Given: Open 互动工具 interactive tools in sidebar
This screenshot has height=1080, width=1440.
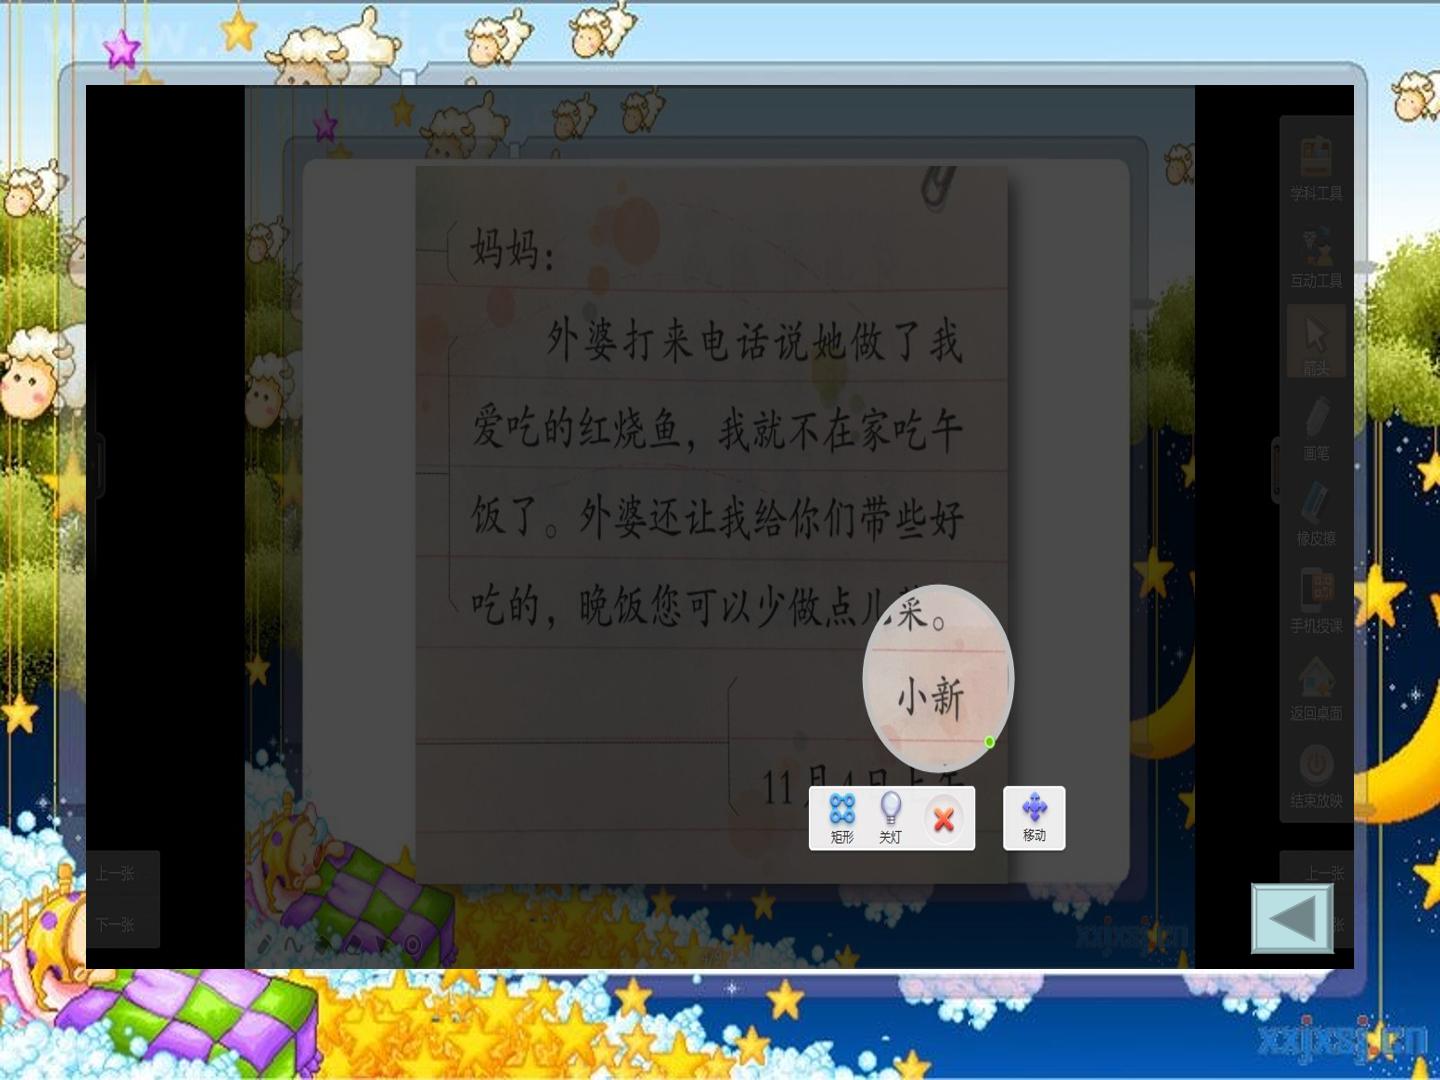Looking at the screenshot, I should pos(1316,257).
